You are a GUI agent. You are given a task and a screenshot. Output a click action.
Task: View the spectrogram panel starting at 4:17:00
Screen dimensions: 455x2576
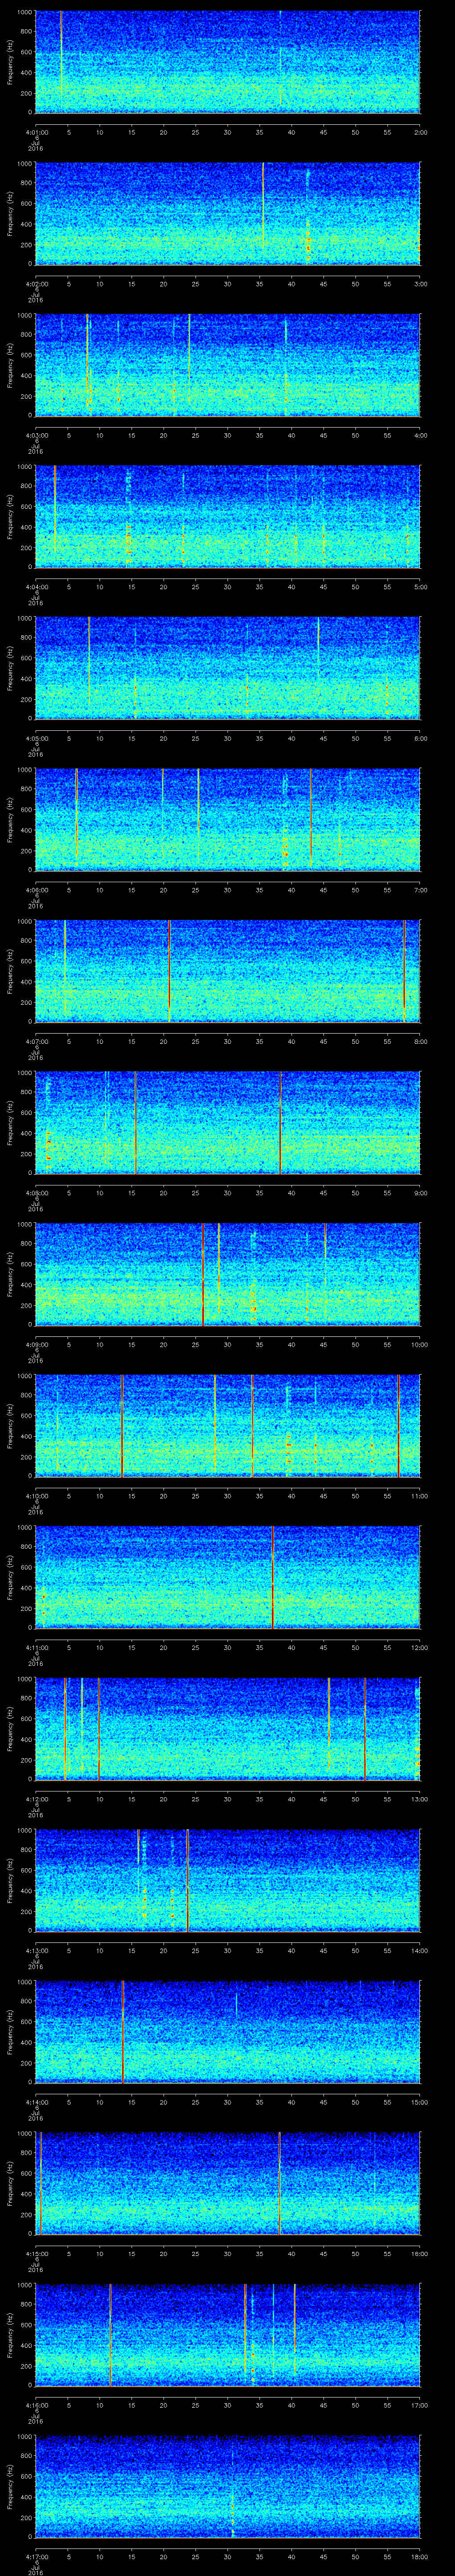coord(228,2486)
